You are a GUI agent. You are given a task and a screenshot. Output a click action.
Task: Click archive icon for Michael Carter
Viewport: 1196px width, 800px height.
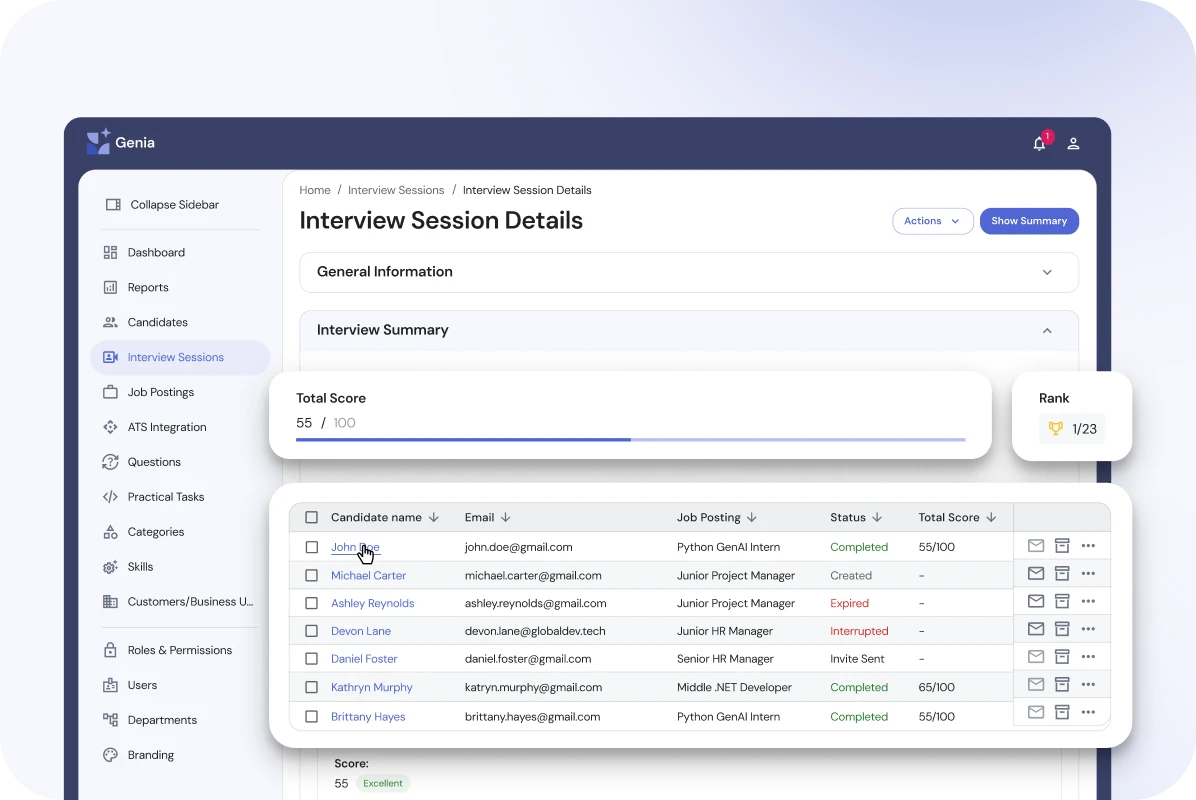(1062, 574)
